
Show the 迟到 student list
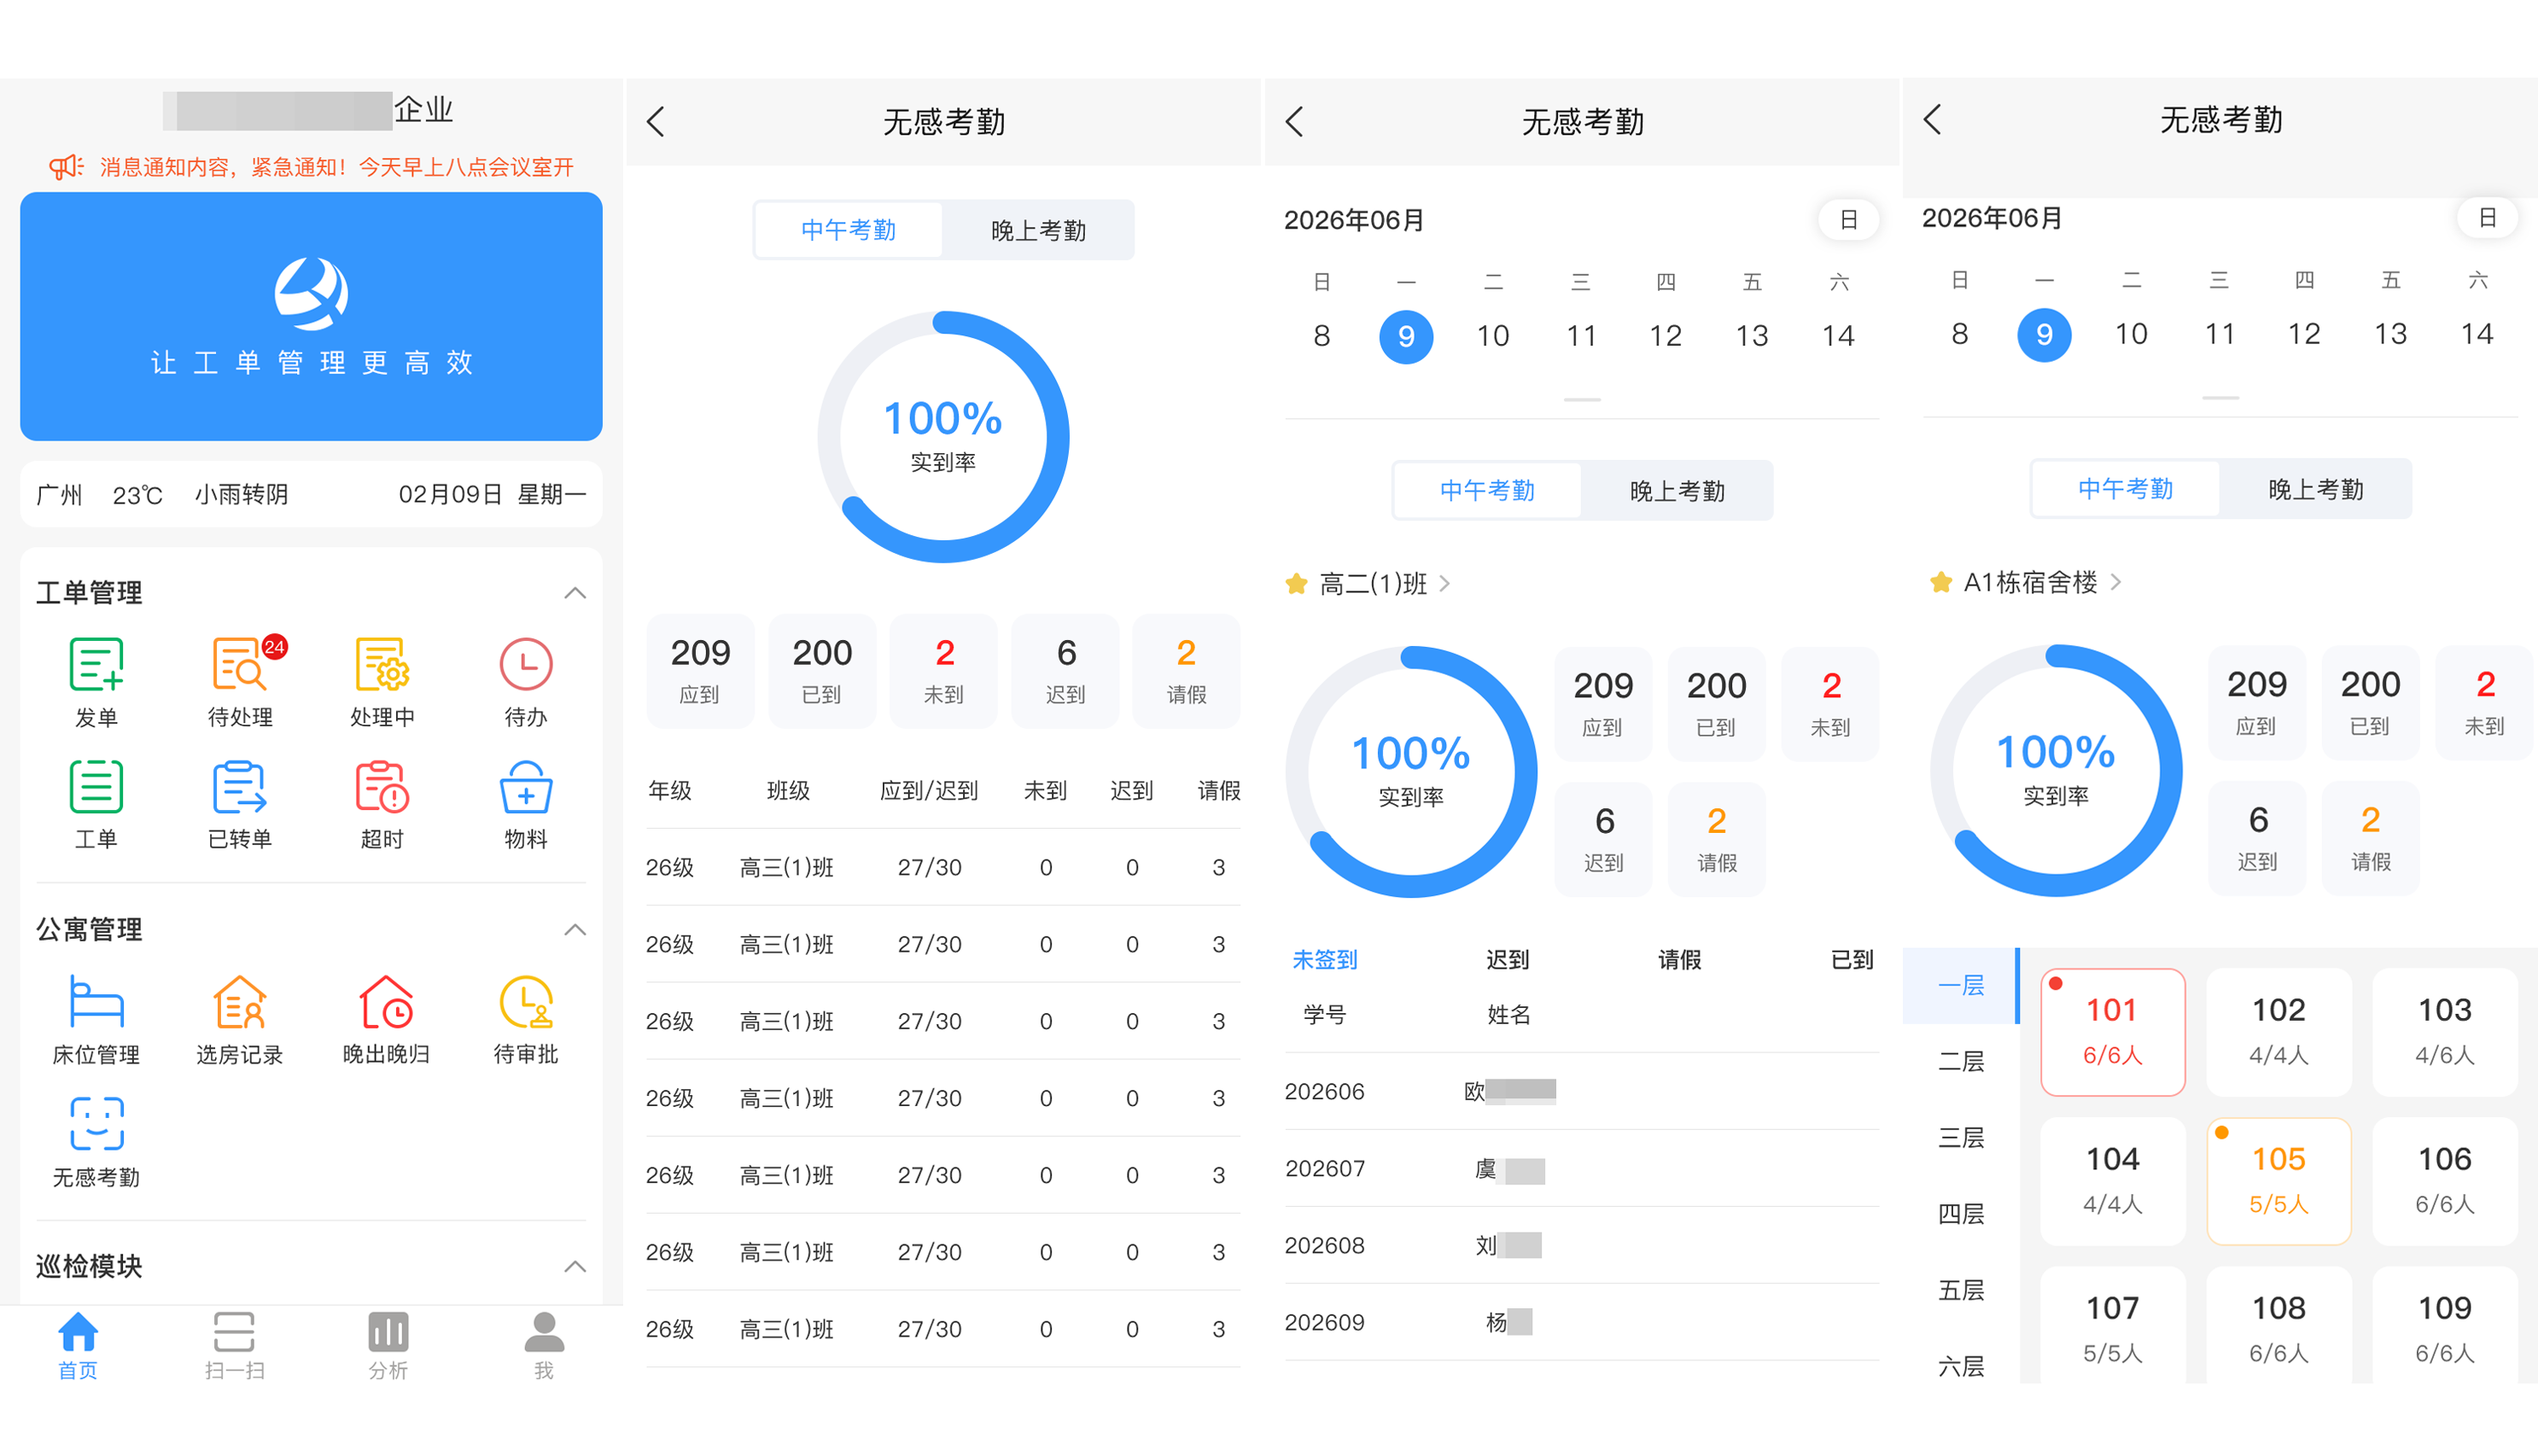(1507, 960)
